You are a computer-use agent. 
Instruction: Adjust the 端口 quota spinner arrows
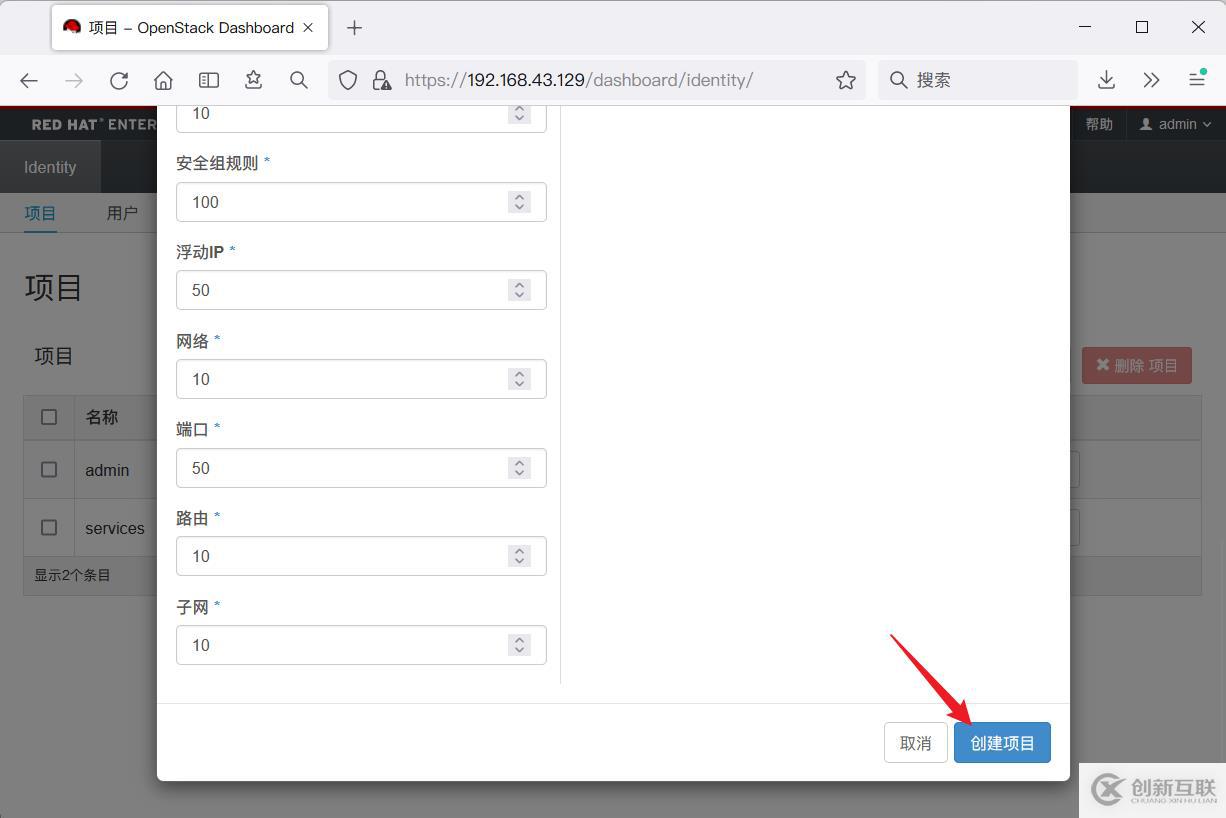(x=519, y=468)
